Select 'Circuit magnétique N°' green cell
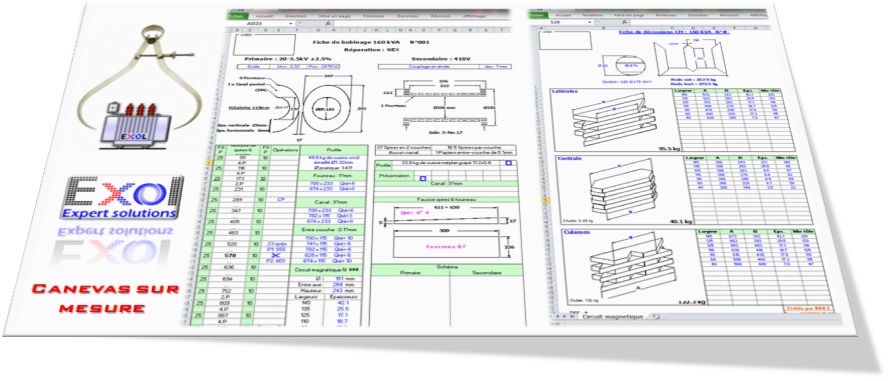 coord(325,270)
